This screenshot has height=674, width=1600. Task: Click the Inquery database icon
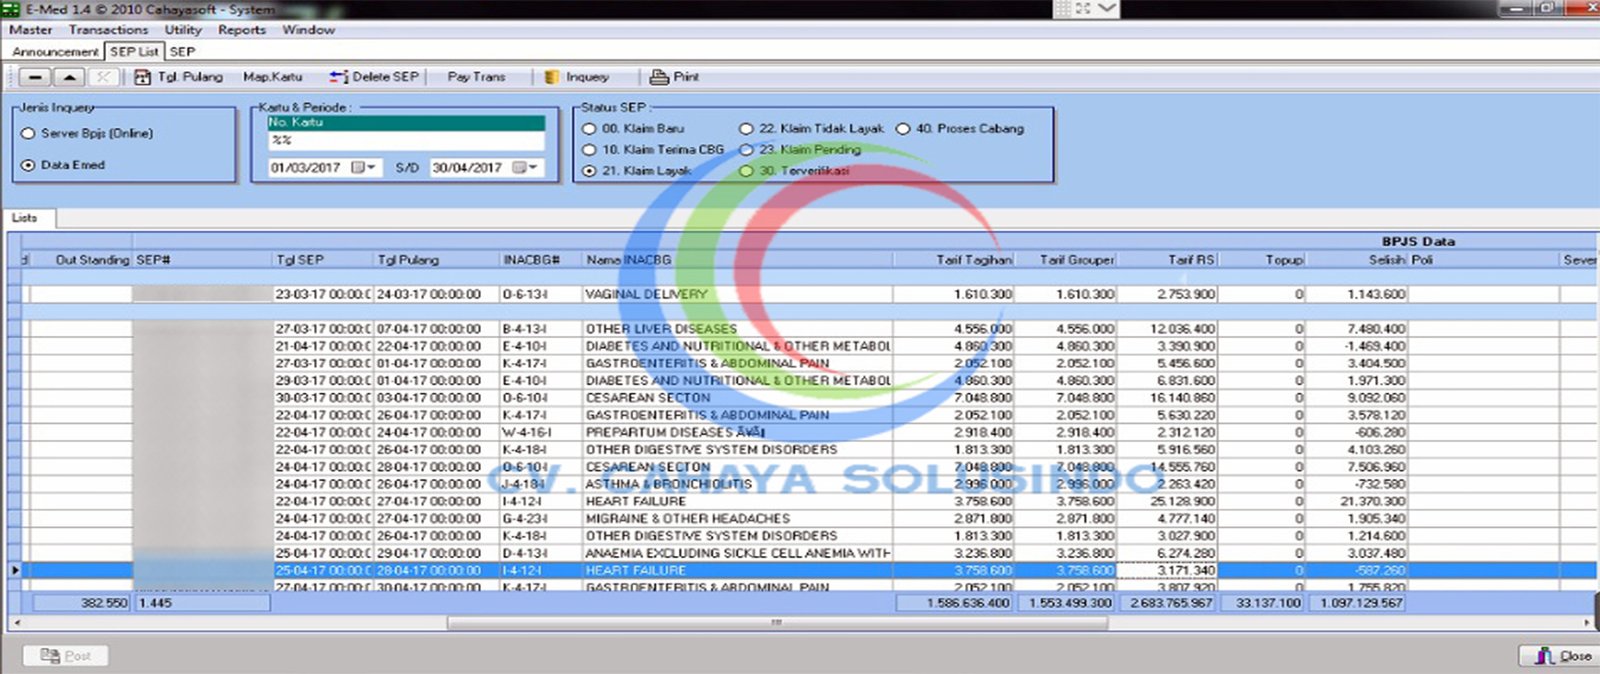click(x=551, y=77)
